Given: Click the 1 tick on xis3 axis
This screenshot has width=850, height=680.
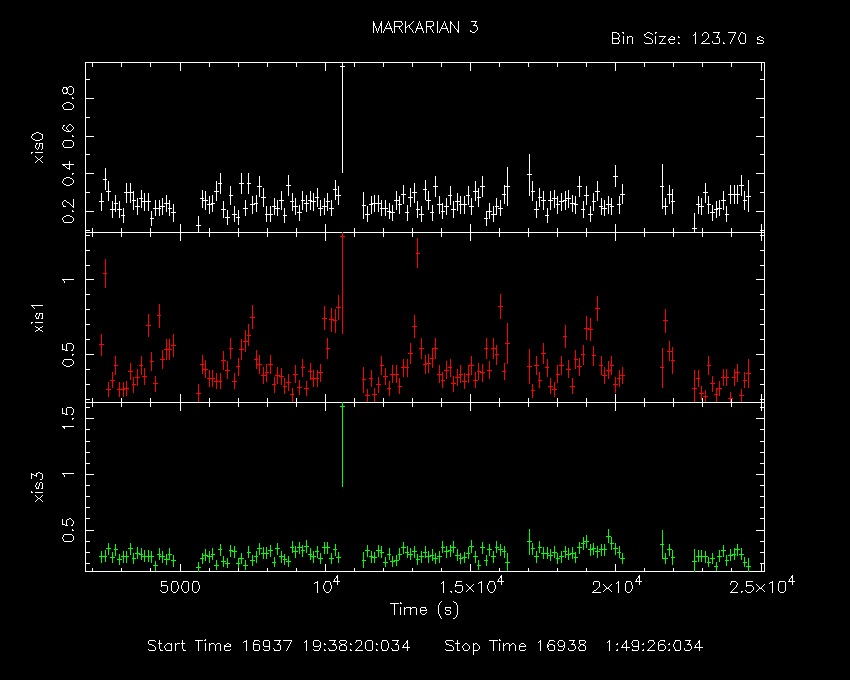Looking at the screenshot, I should [68, 474].
